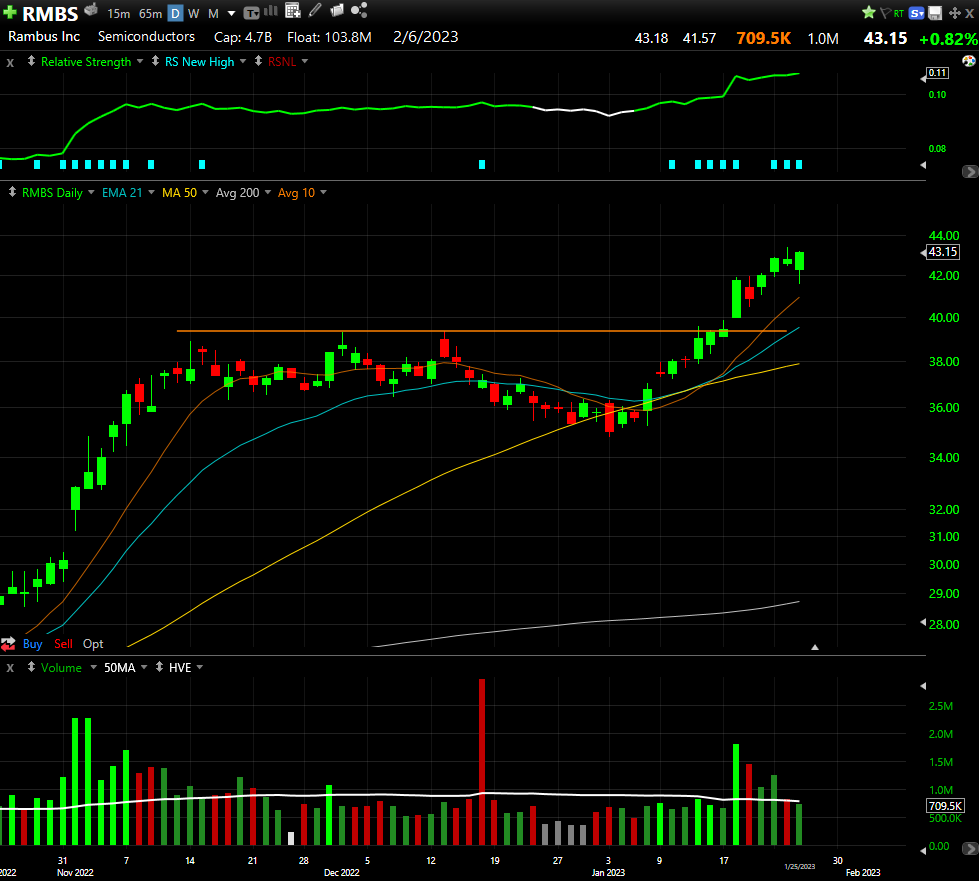Screen dimensions: 979x881
Task: Click the Sell link
Action: (64, 644)
